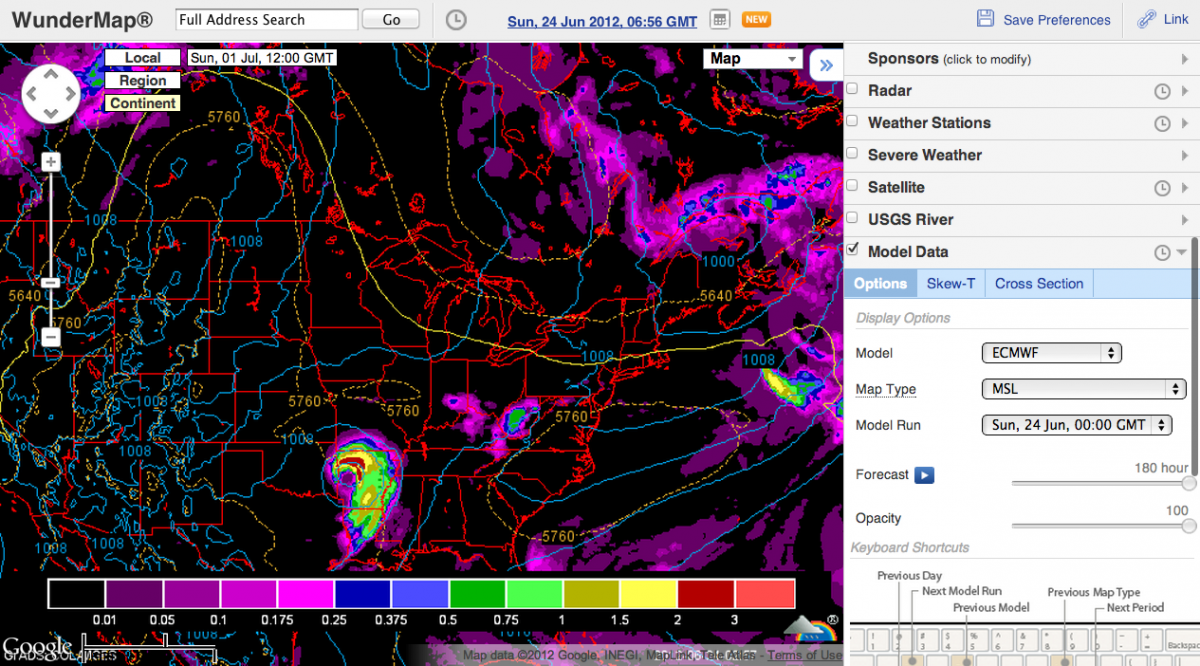Screen dimensions: 1200x666
Task: Pan the map with the navigation circle
Action: coord(51,95)
